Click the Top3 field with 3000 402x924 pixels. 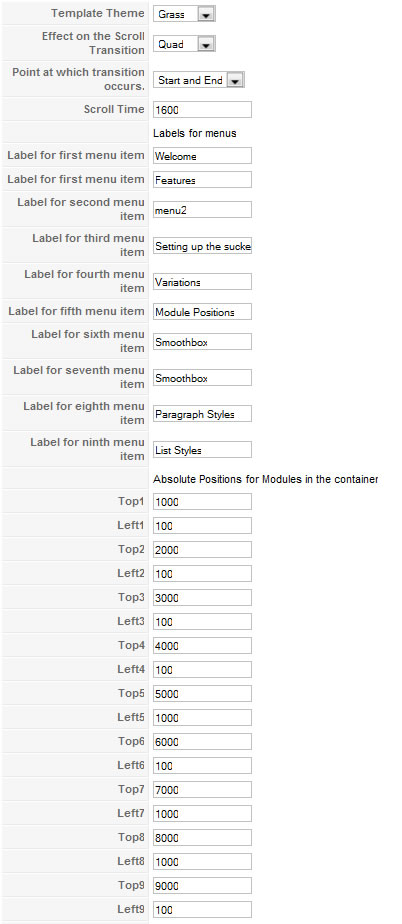coord(202,598)
